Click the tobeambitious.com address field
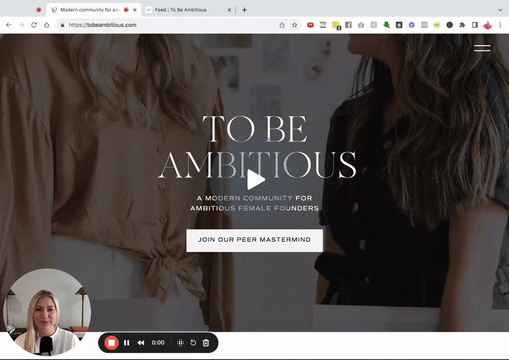Viewport: 509px width, 360px height. pos(167,25)
